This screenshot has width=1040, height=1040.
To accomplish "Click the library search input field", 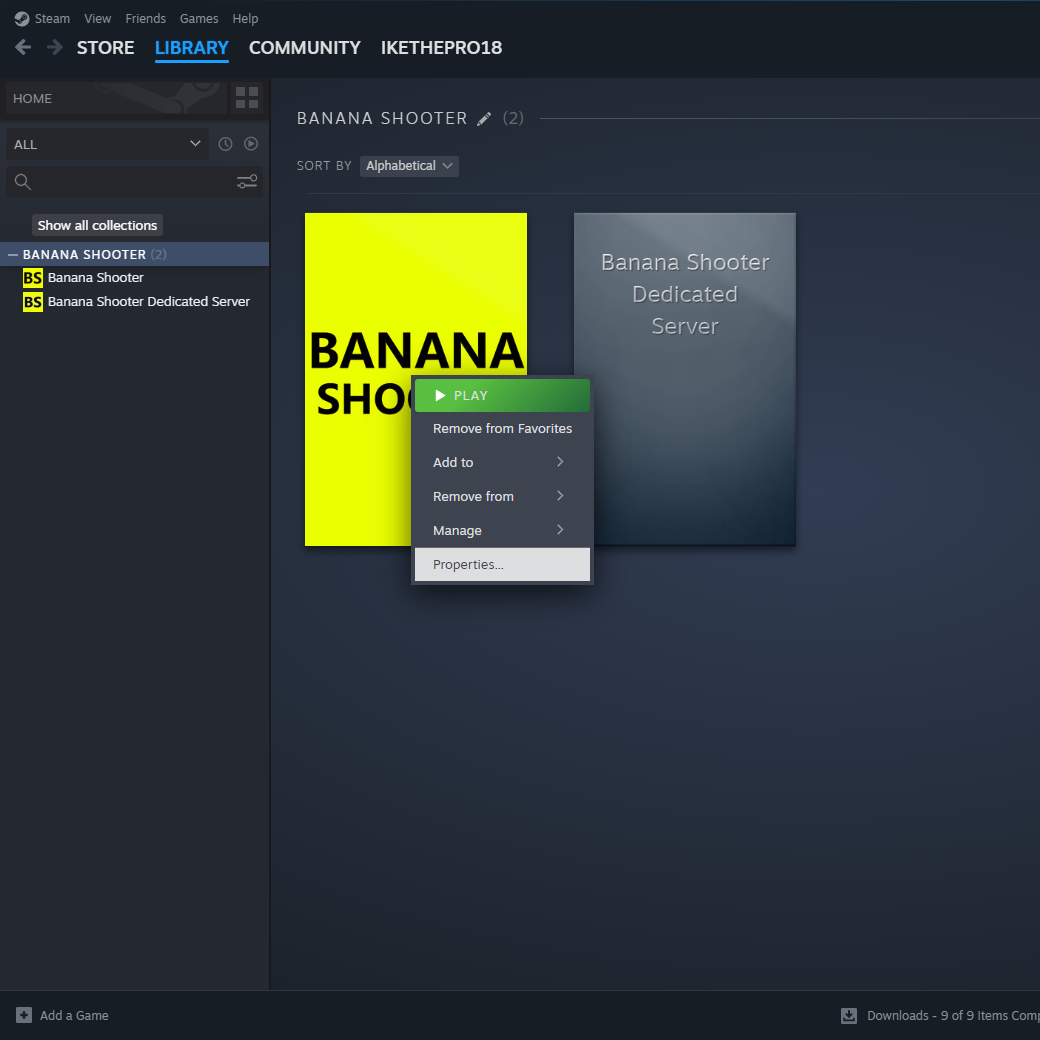I will [133, 182].
